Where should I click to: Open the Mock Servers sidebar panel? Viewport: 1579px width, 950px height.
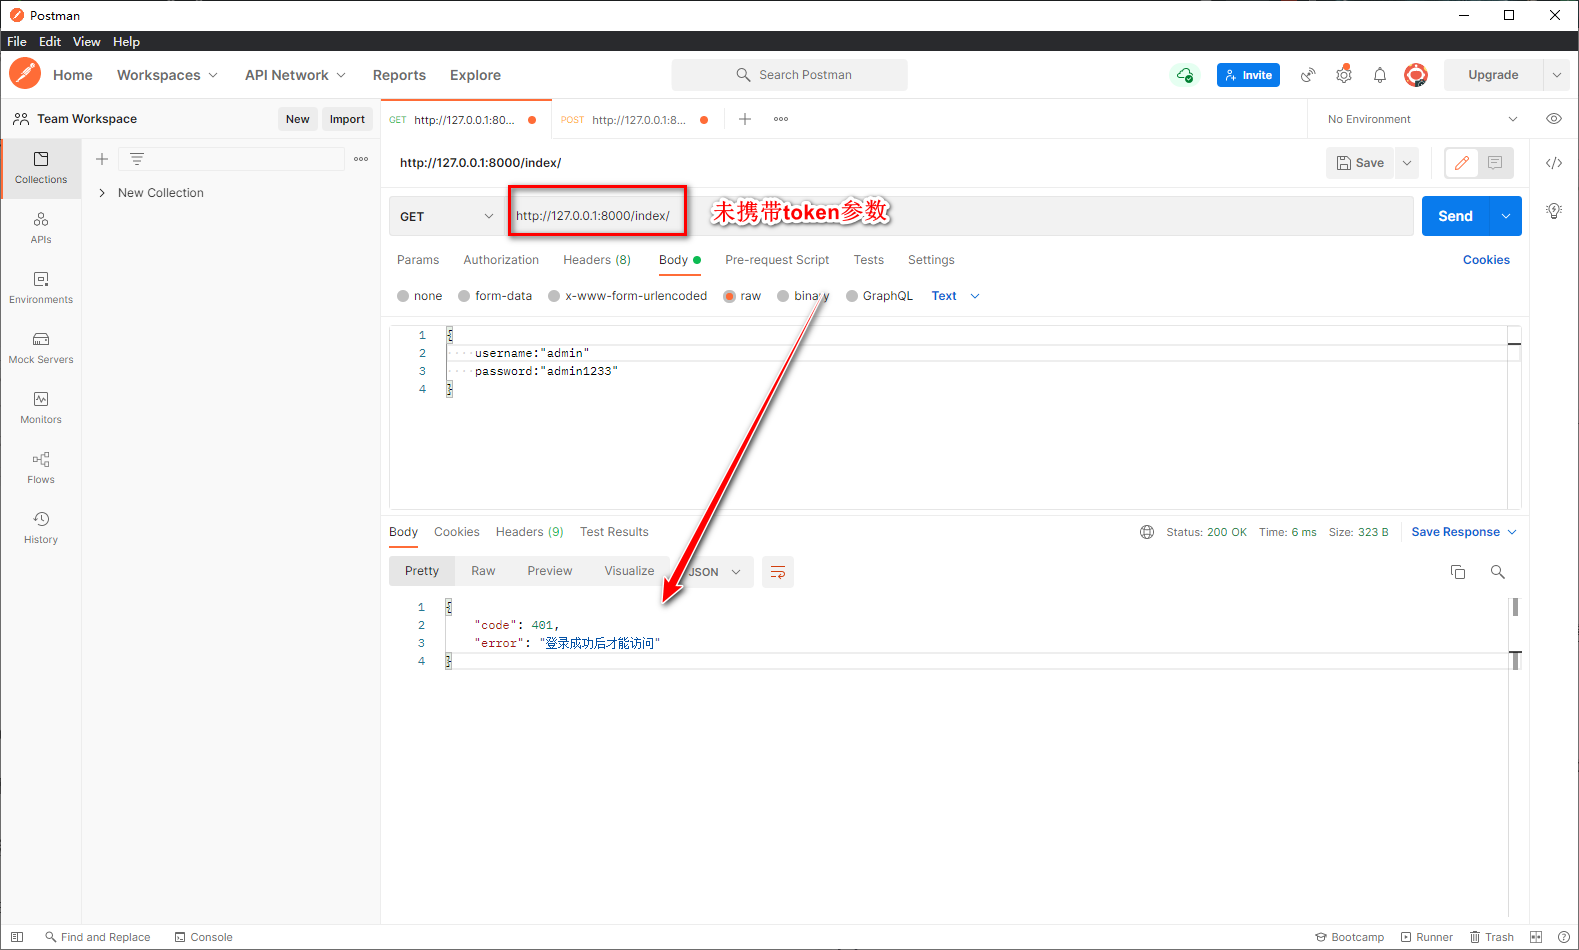pos(41,348)
